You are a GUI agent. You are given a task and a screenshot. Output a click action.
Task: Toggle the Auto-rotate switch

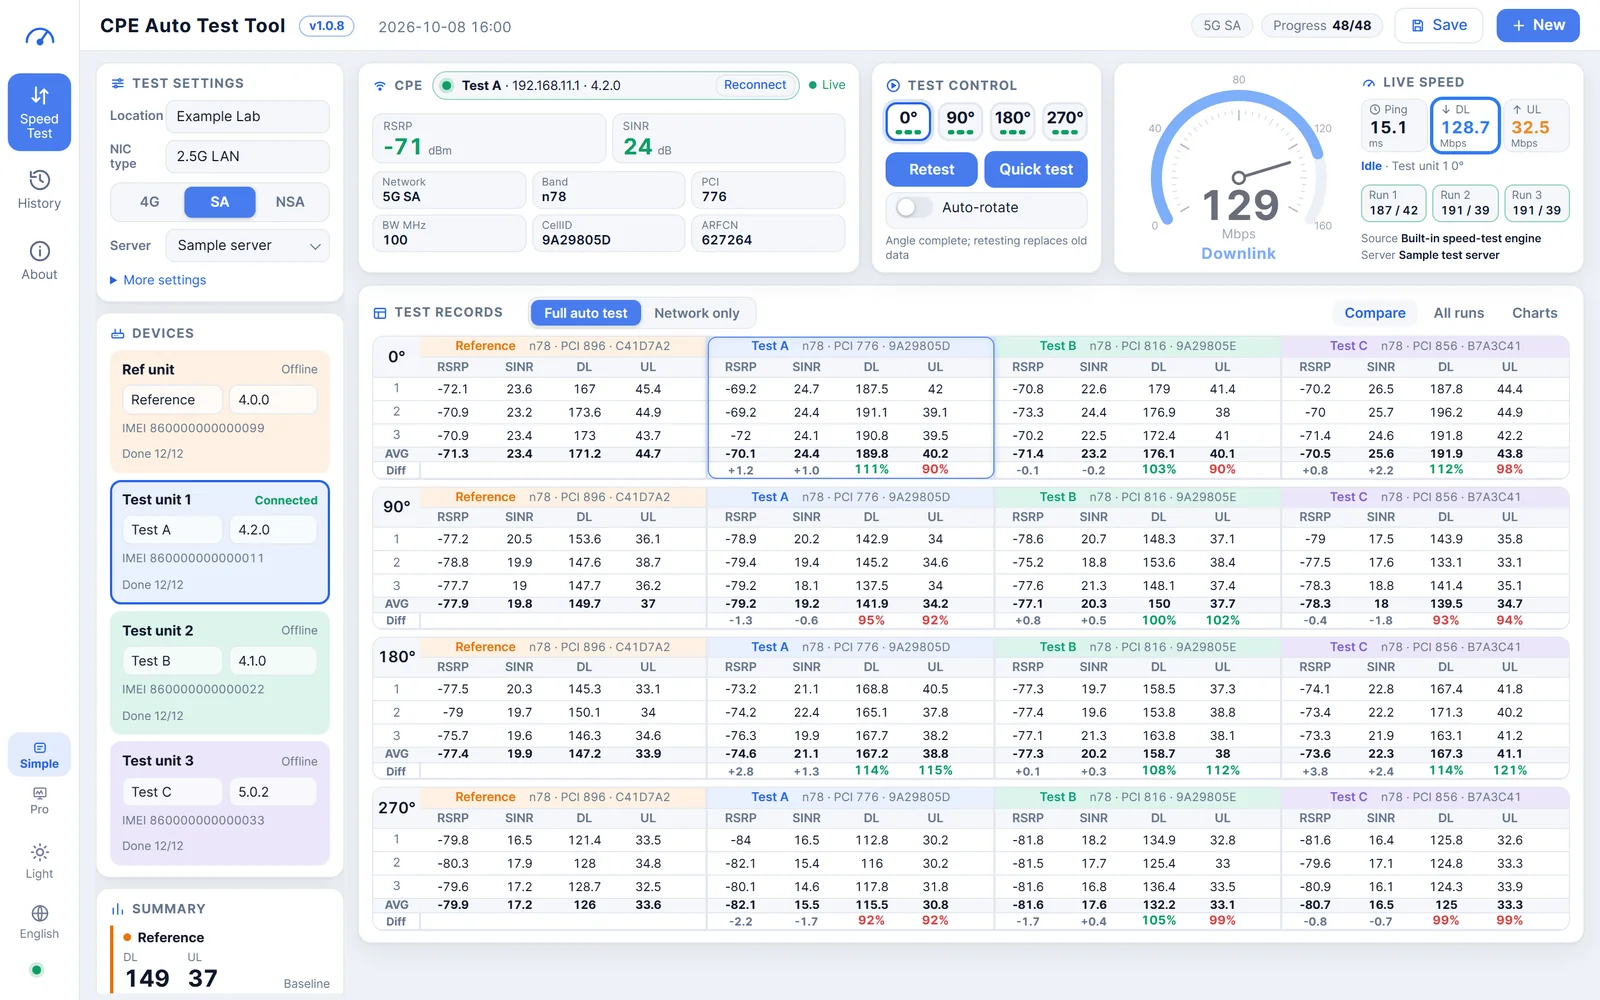(x=912, y=208)
